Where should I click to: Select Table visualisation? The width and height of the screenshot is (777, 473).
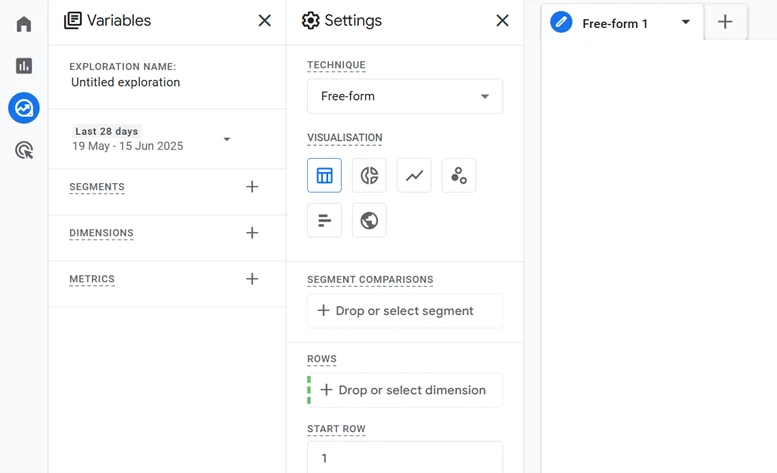tap(325, 175)
